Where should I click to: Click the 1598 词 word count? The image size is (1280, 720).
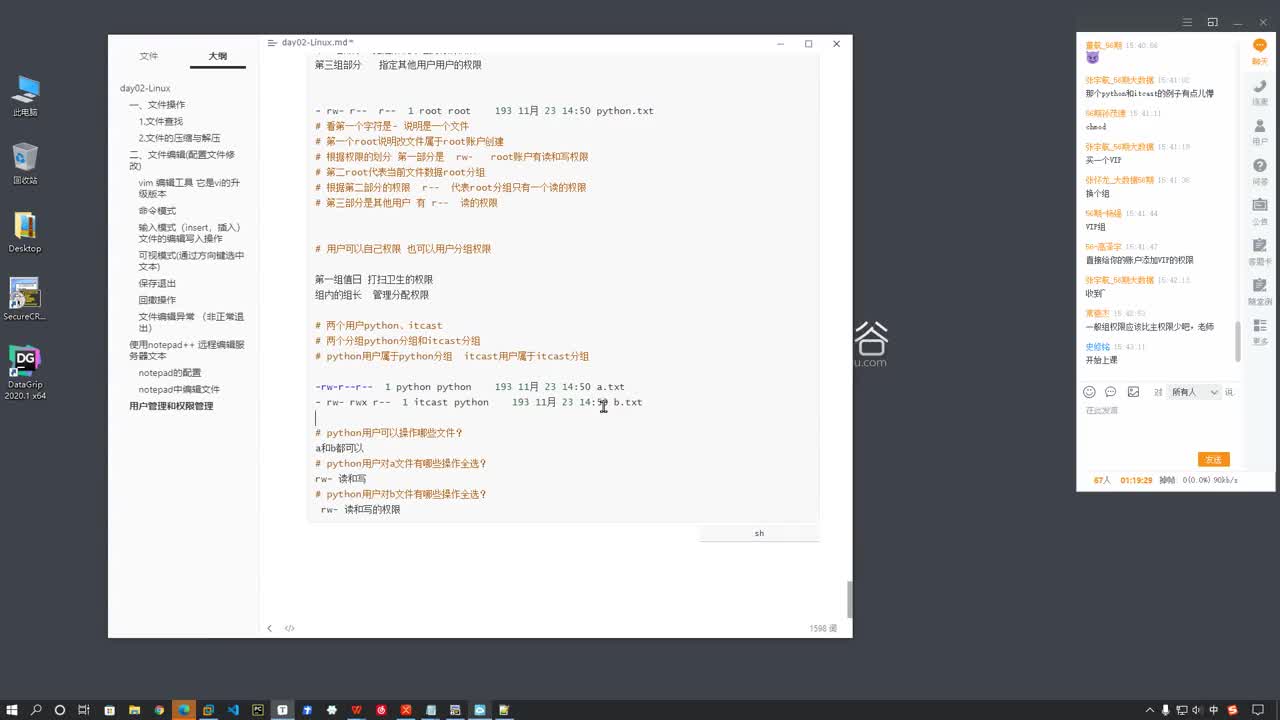823,628
